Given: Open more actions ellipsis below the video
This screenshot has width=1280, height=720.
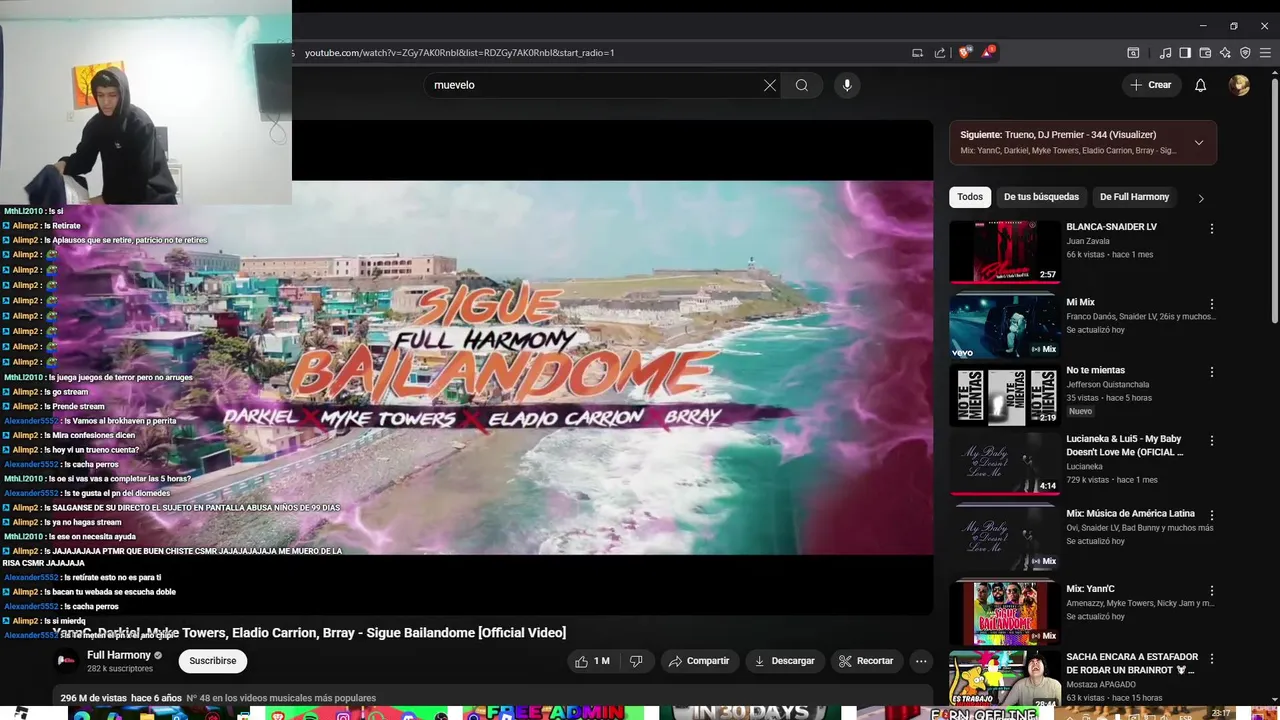Looking at the screenshot, I should point(921,661).
